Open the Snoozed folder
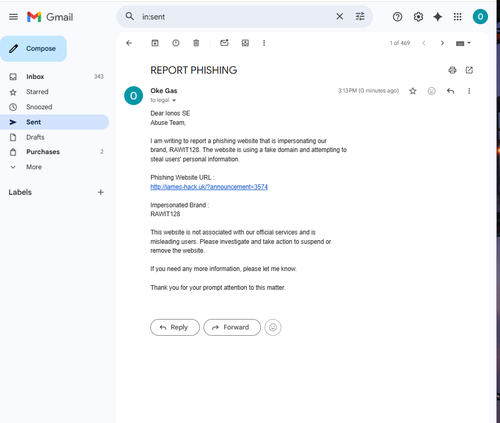This screenshot has height=423, width=500. click(x=54, y=107)
